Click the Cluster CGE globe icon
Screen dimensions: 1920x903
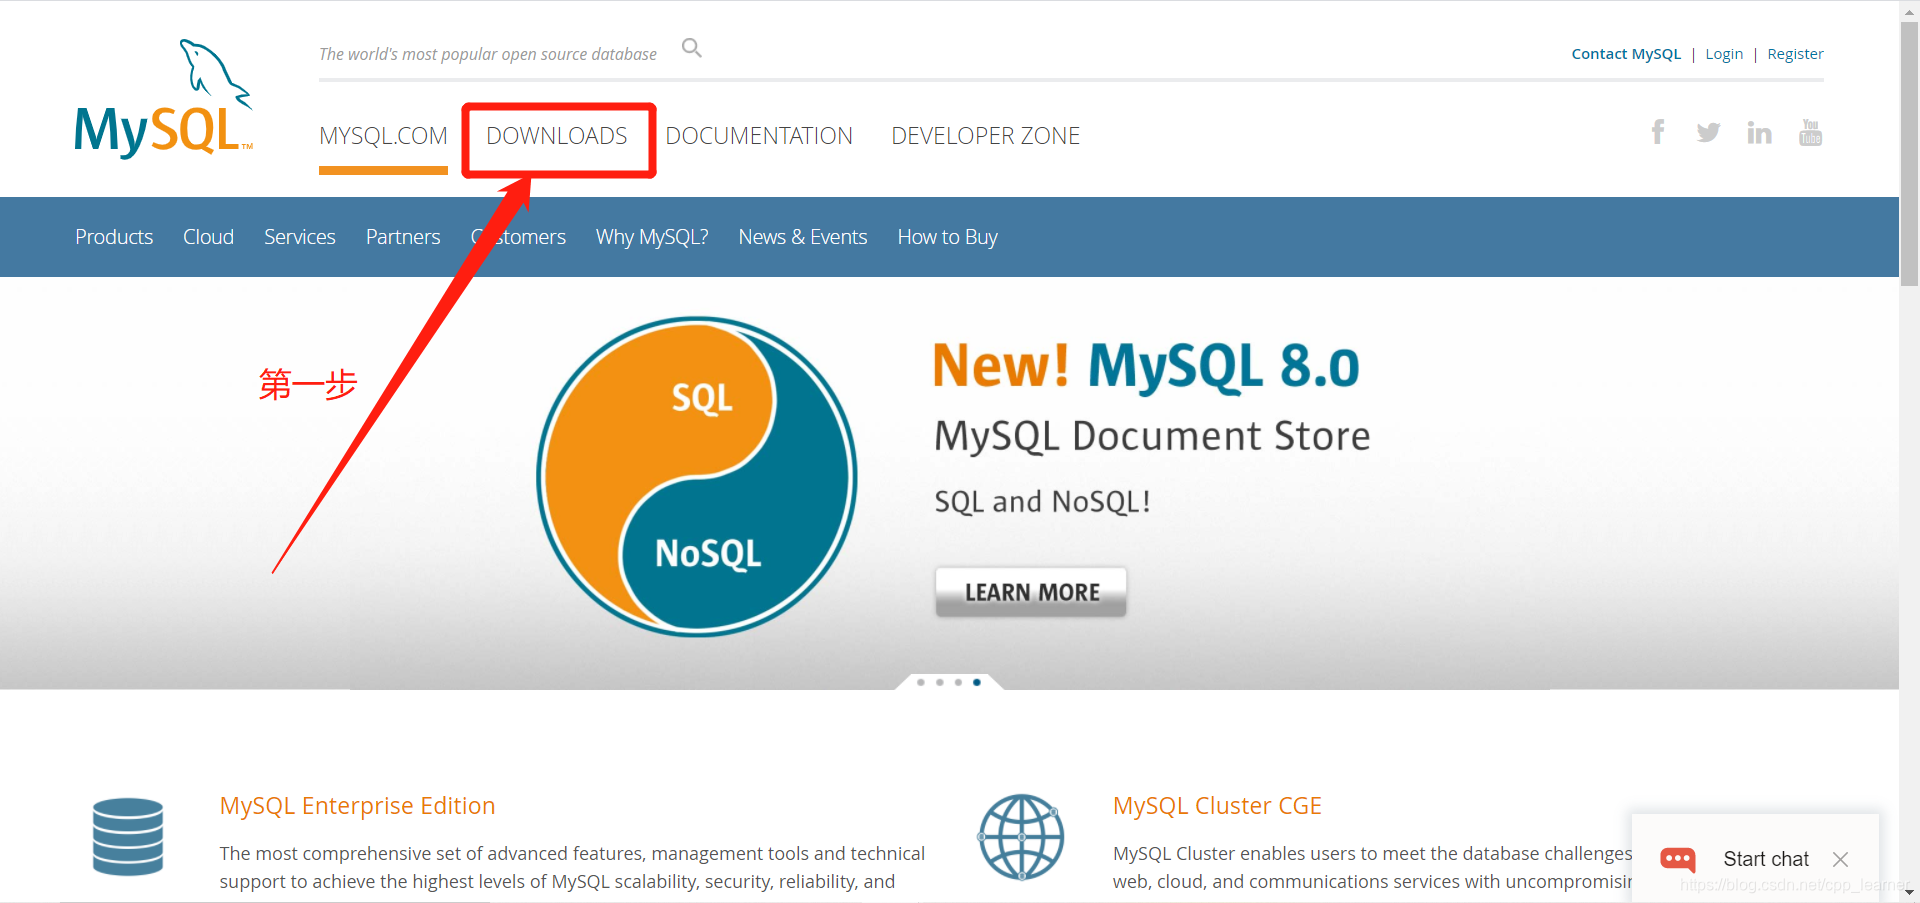pyautogui.click(x=1021, y=837)
